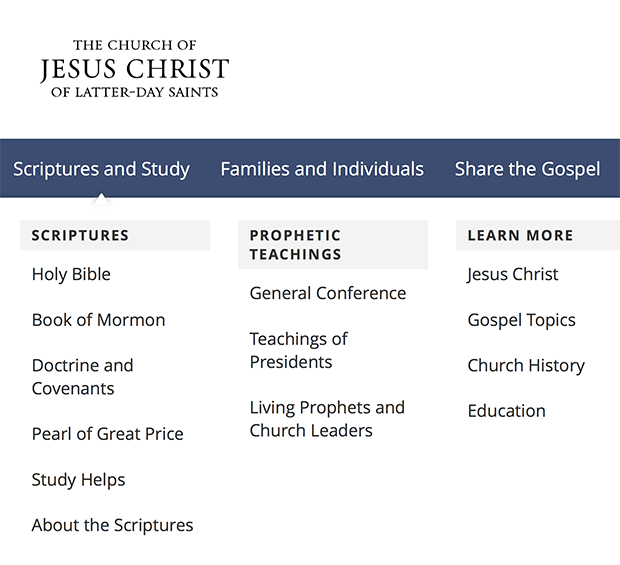Select Living Prophets and Church Leaders
The width and height of the screenshot is (620, 565).
pyautogui.click(x=327, y=419)
